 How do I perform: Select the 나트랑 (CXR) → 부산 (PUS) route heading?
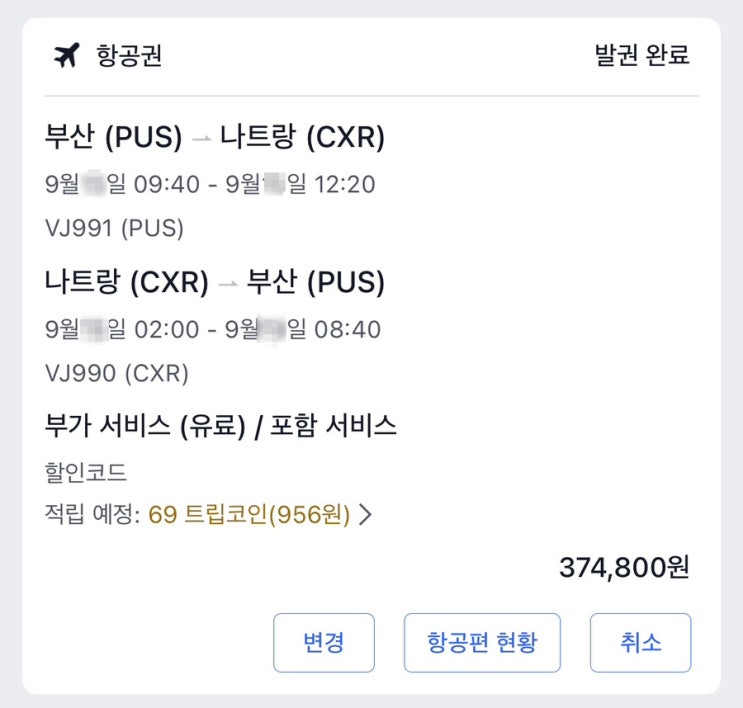pos(215,283)
